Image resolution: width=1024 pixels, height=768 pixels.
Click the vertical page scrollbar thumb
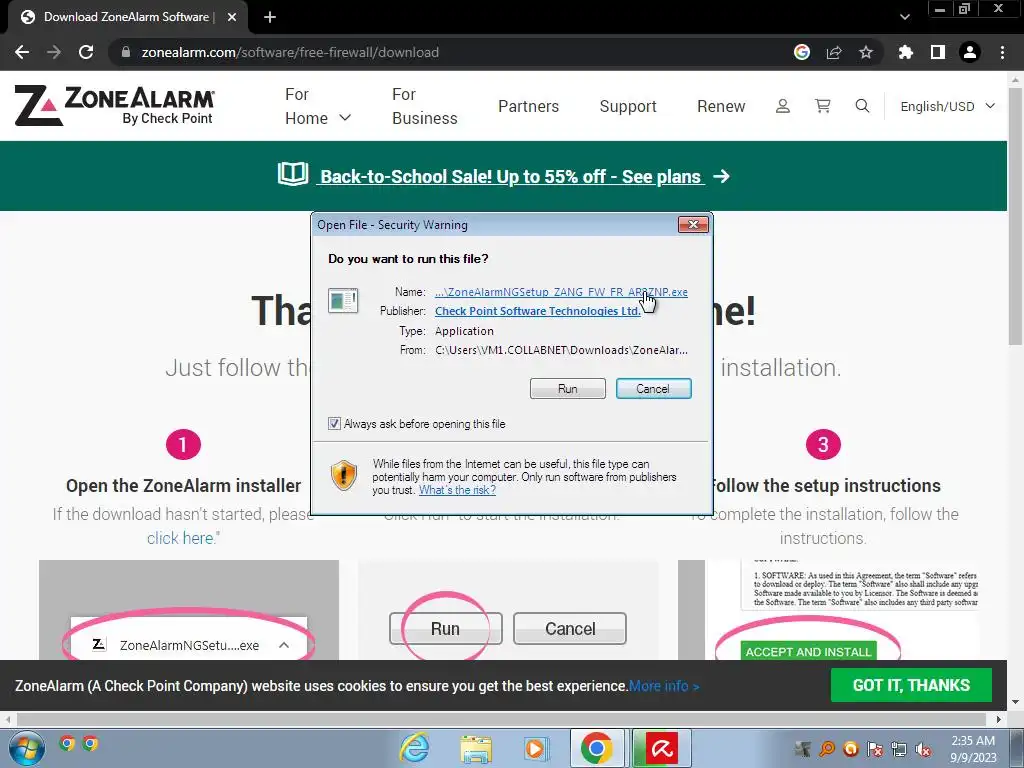(1016, 216)
